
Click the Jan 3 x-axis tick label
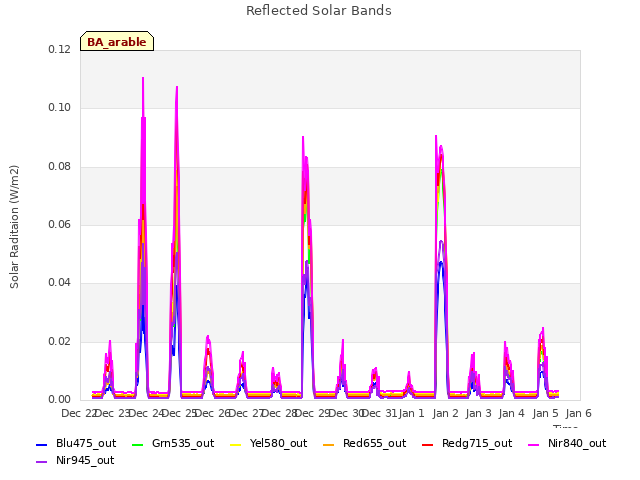click(478, 413)
